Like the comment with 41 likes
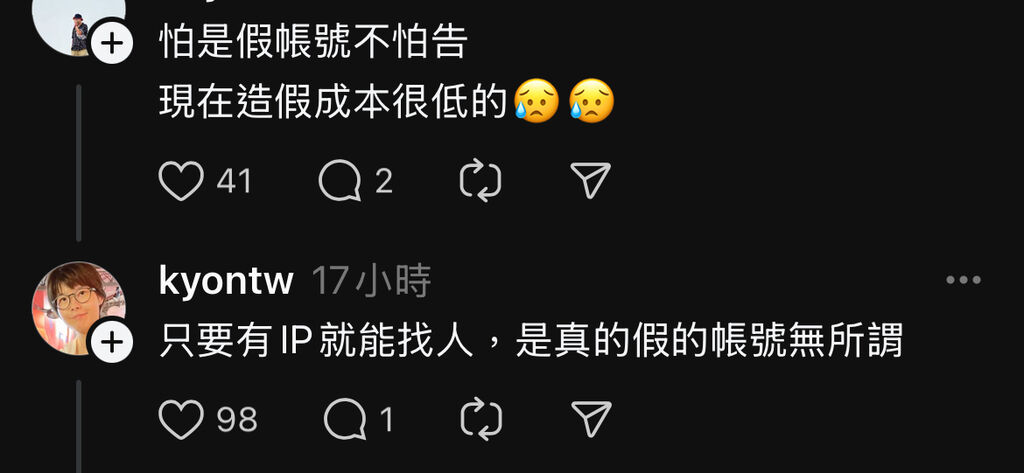Image resolution: width=1024 pixels, height=473 pixels. point(182,181)
